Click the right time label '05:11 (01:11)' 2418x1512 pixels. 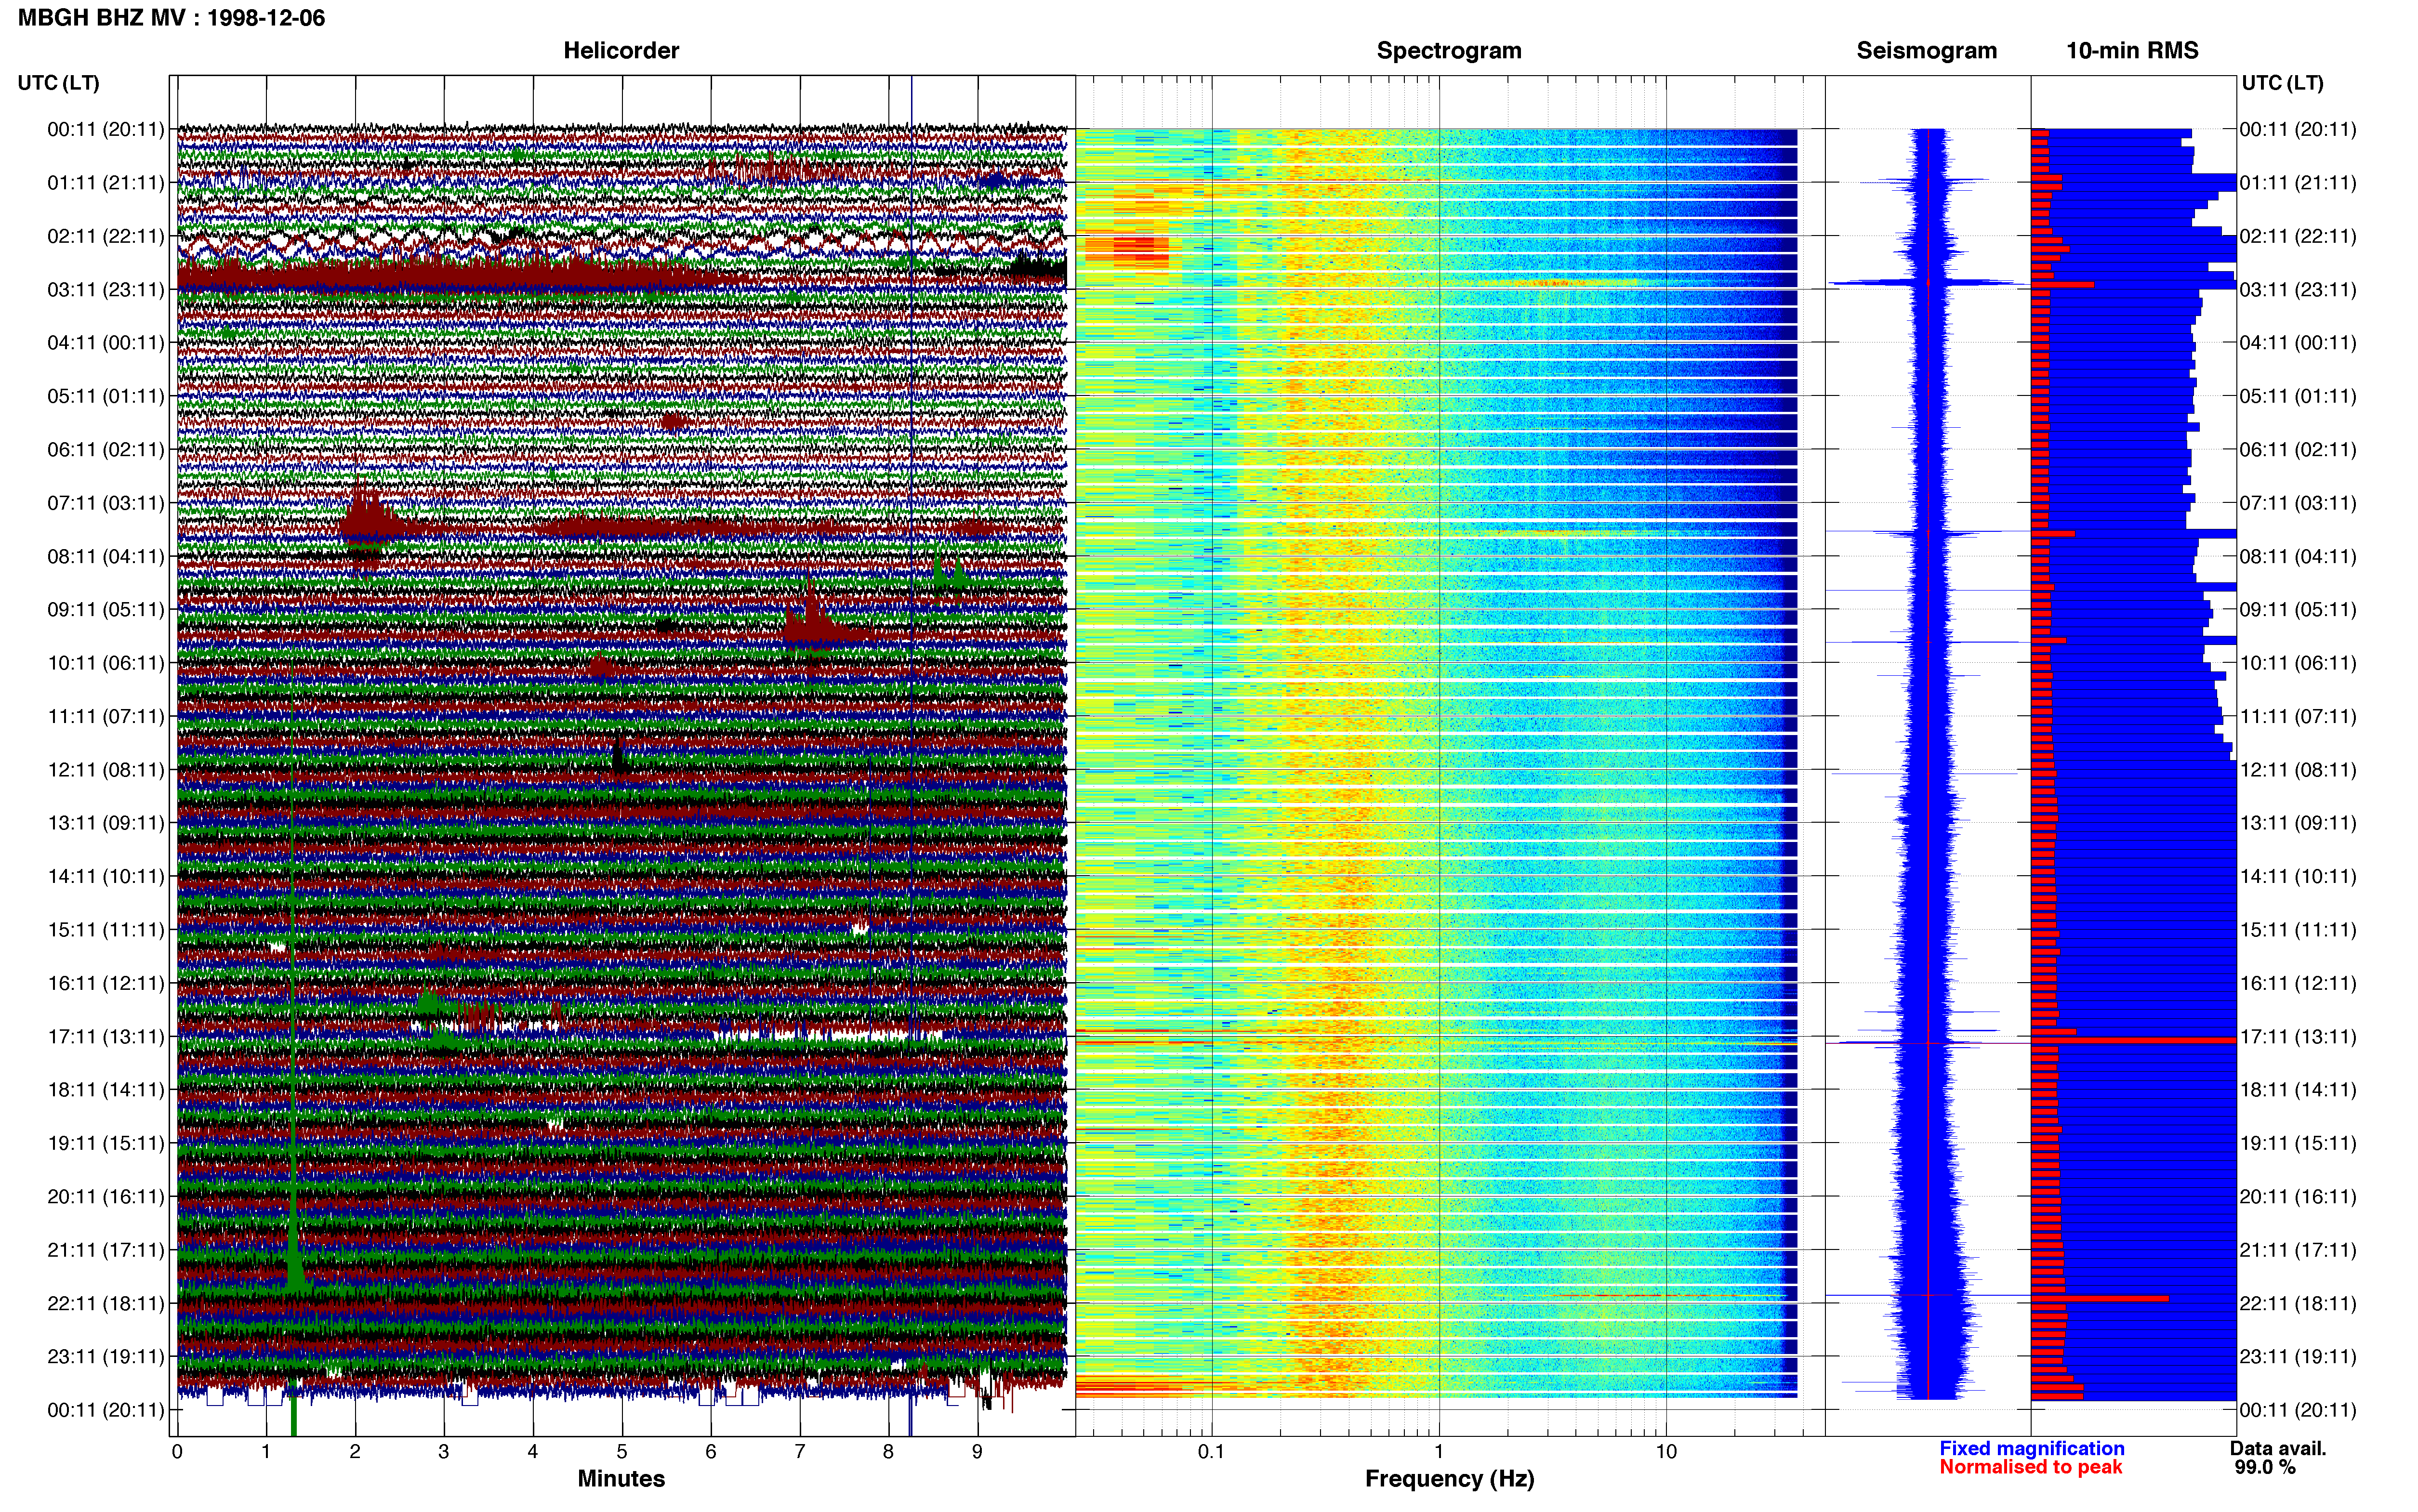(x=2298, y=396)
